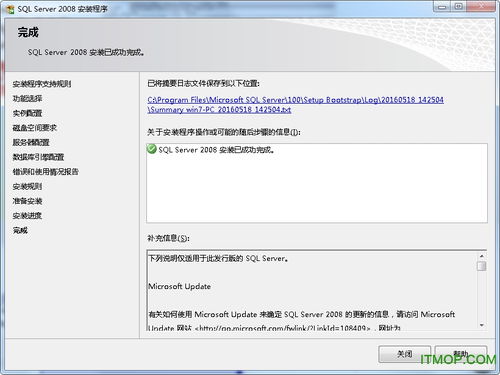Select the 错误和使用情况报告 step in sidebar
Image resolution: width=500 pixels, height=375 pixels.
click(46, 172)
